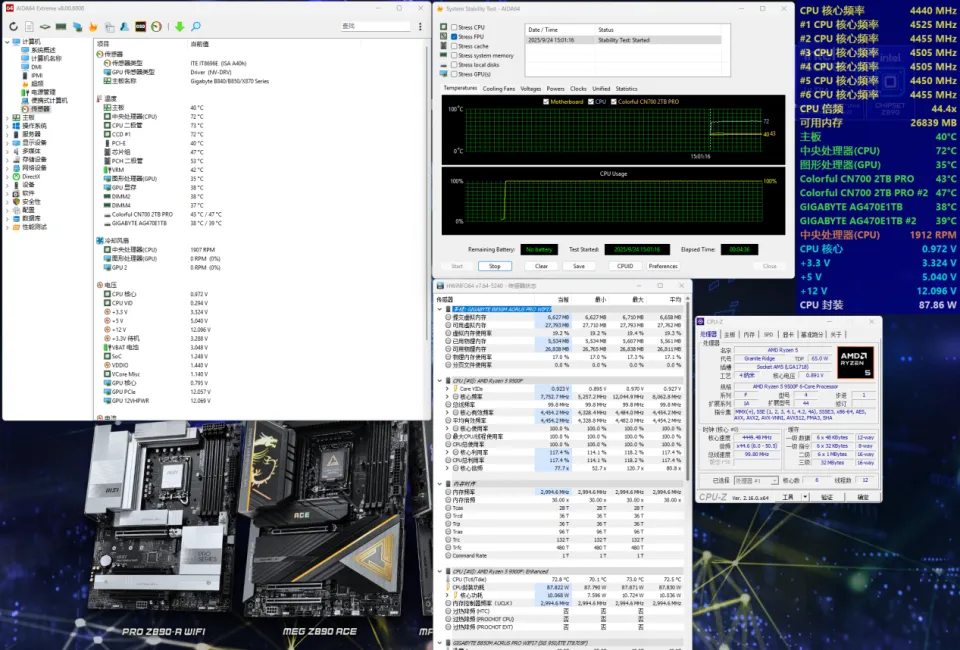Open the OSD panel icon in AIDA64 toolbar
The width and height of the screenshot is (960, 650).
pos(140,26)
